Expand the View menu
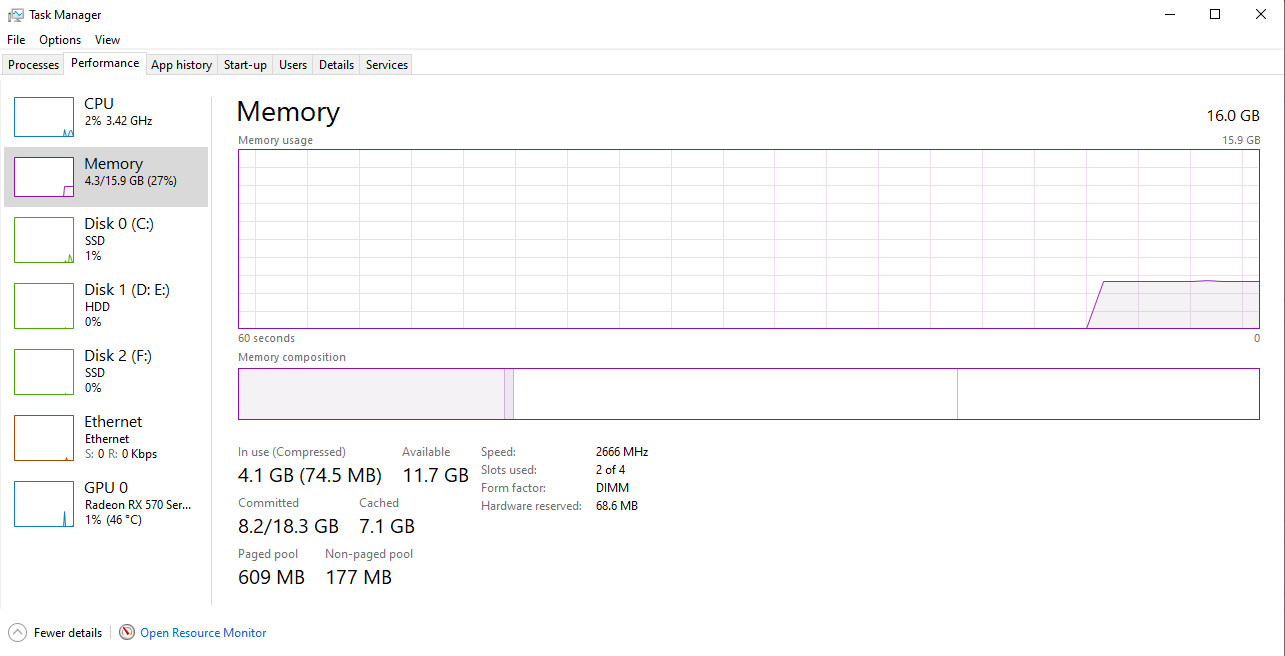 tap(107, 40)
